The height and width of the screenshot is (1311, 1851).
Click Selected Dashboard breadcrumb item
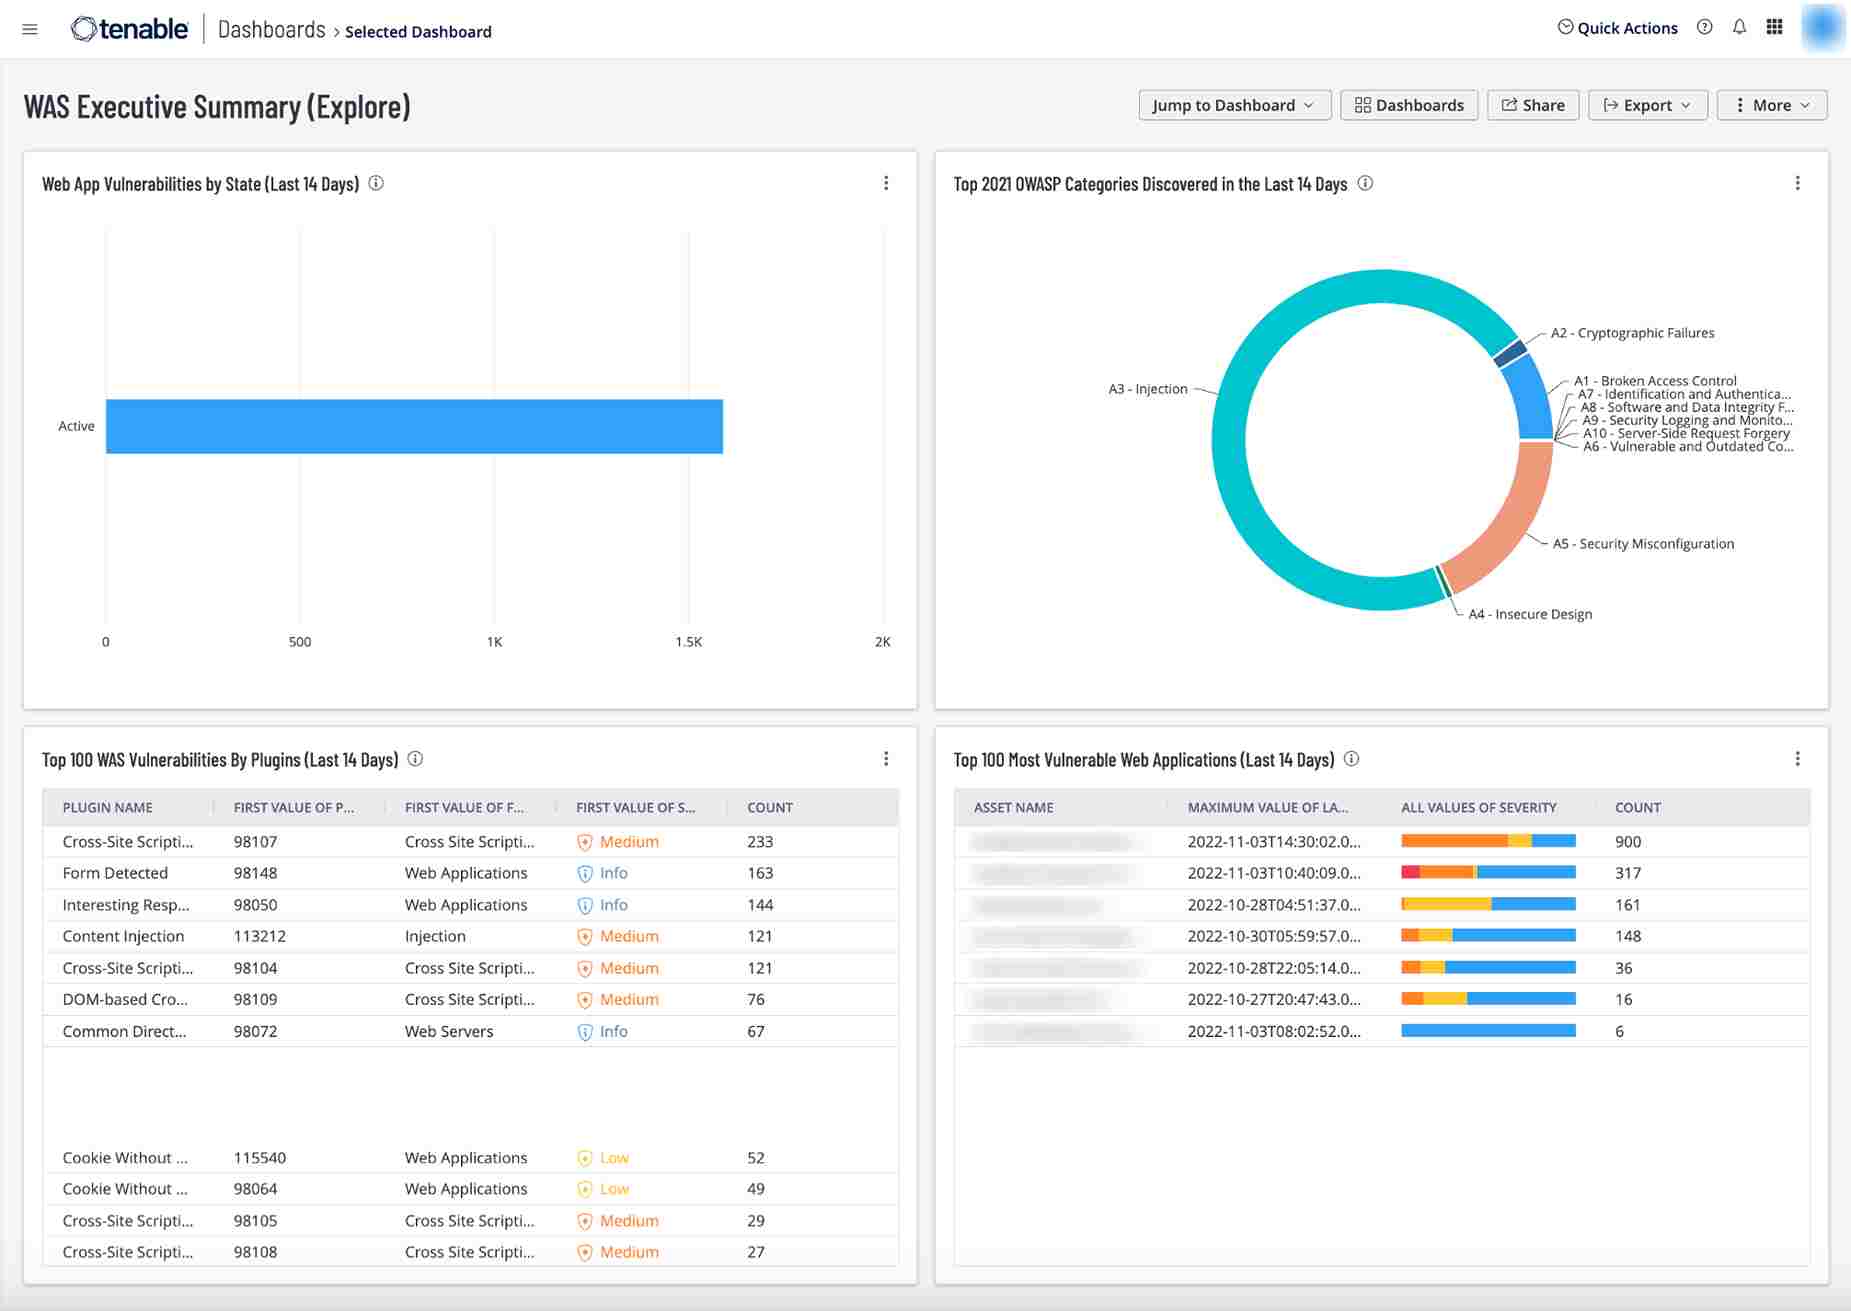pos(418,31)
